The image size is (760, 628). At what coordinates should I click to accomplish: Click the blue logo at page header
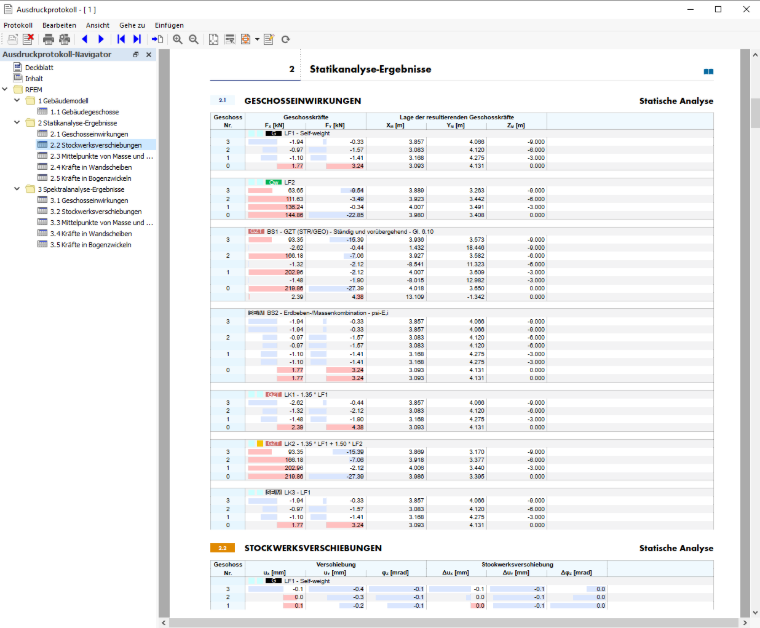(708, 72)
